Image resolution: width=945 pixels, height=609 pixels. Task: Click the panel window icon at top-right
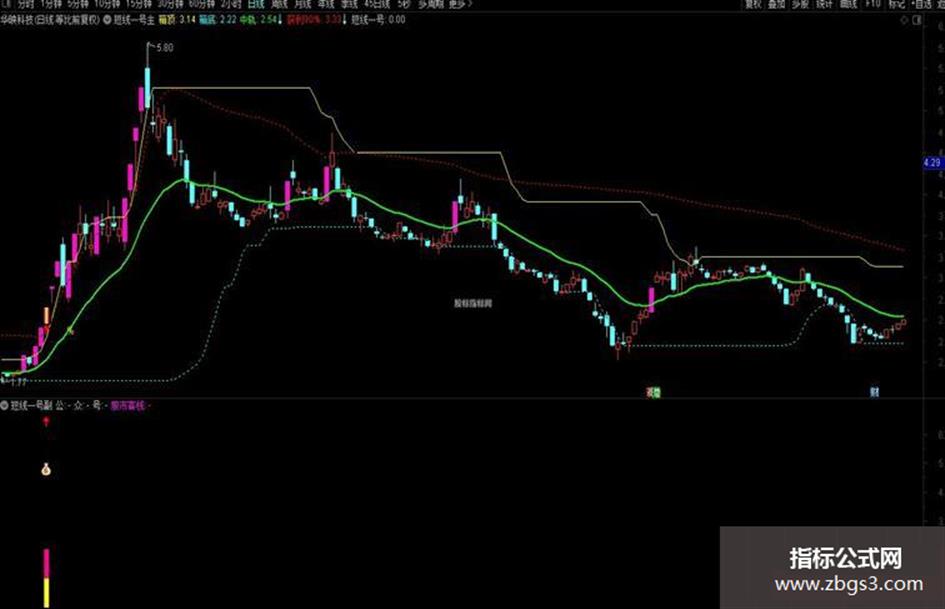(917, 20)
